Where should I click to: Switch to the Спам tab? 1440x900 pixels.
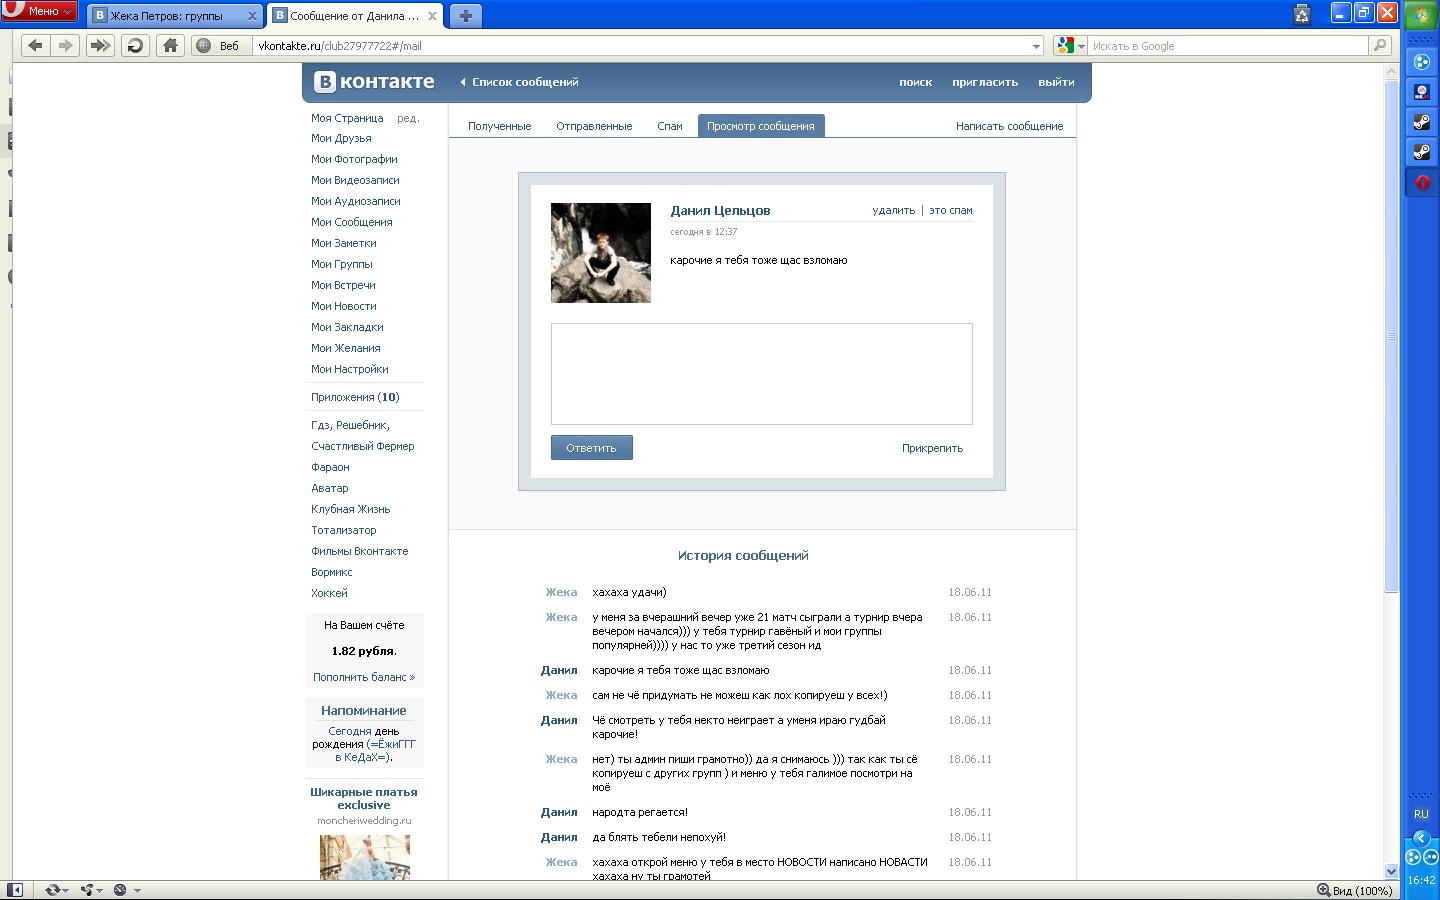tap(670, 126)
